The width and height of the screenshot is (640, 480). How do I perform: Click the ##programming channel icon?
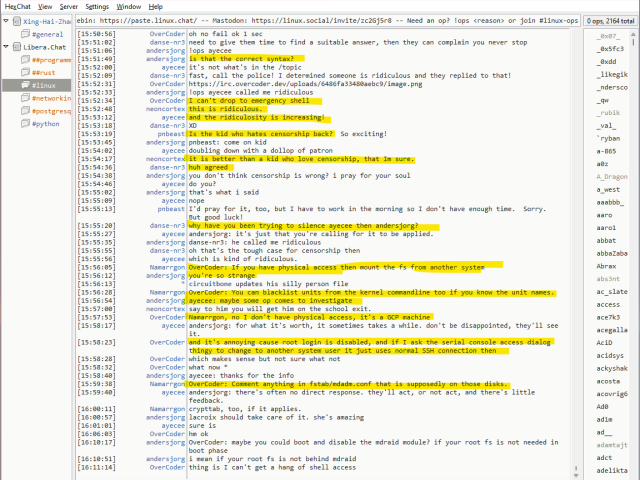25,59
